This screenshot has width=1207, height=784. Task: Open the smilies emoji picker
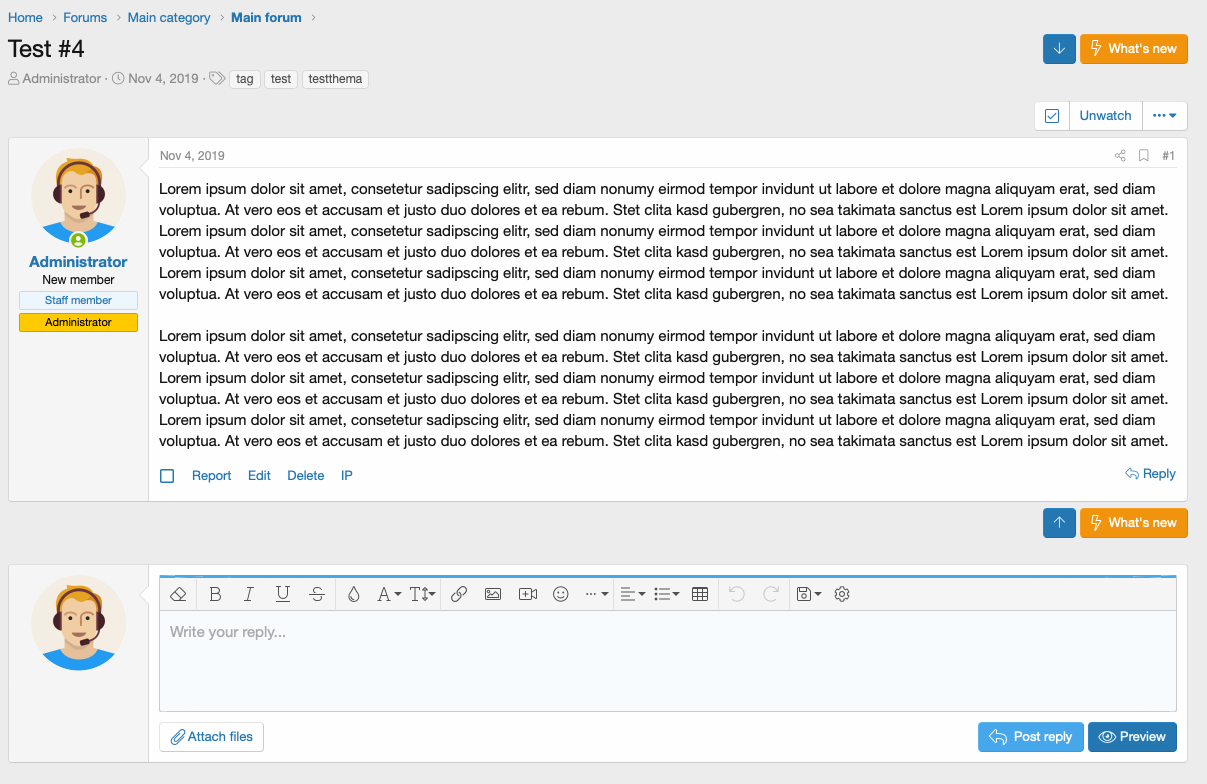click(x=561, y=594)
